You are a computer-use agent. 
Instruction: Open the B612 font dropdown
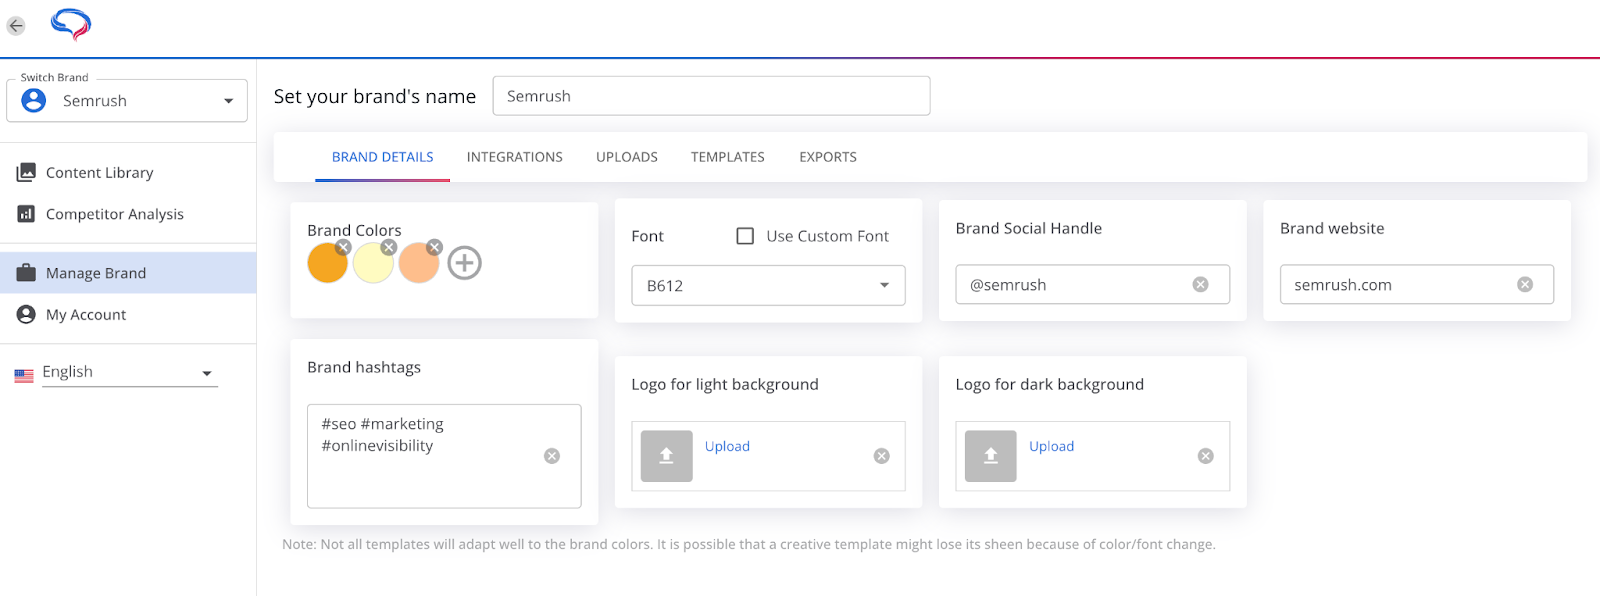click(768, 285)
